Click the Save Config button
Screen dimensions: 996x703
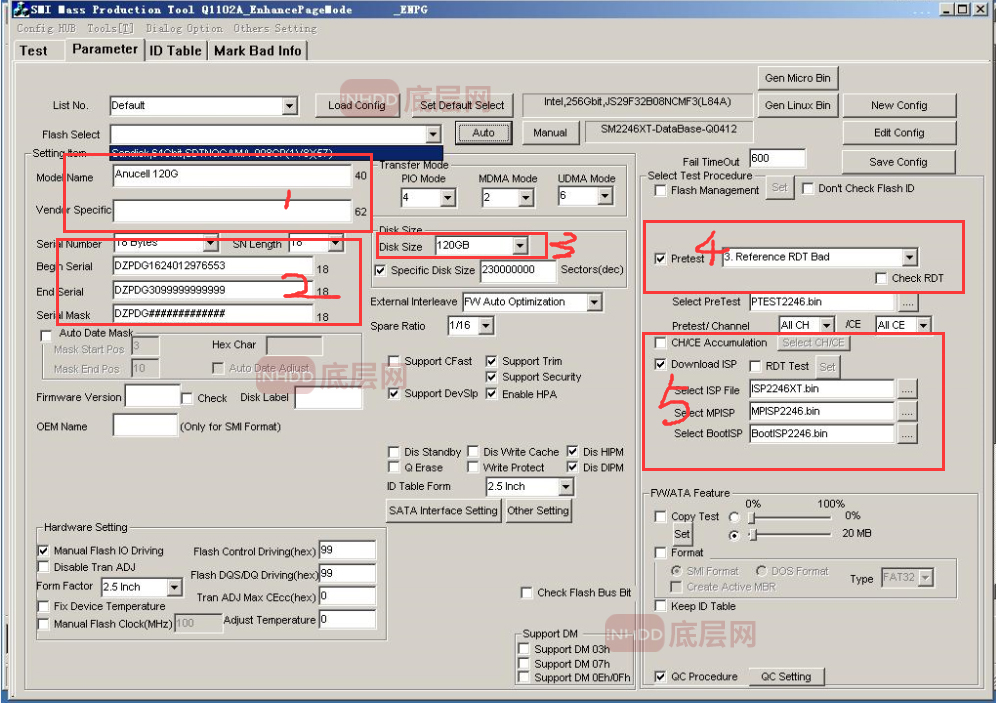pyautogui.click(x=898, y=162)
